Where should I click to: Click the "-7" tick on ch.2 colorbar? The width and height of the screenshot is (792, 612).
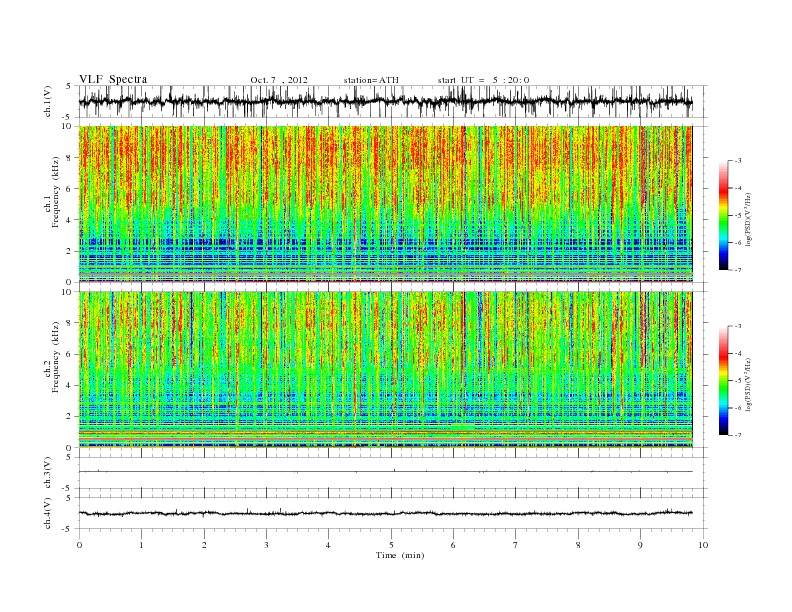click(x=738, y=435)
